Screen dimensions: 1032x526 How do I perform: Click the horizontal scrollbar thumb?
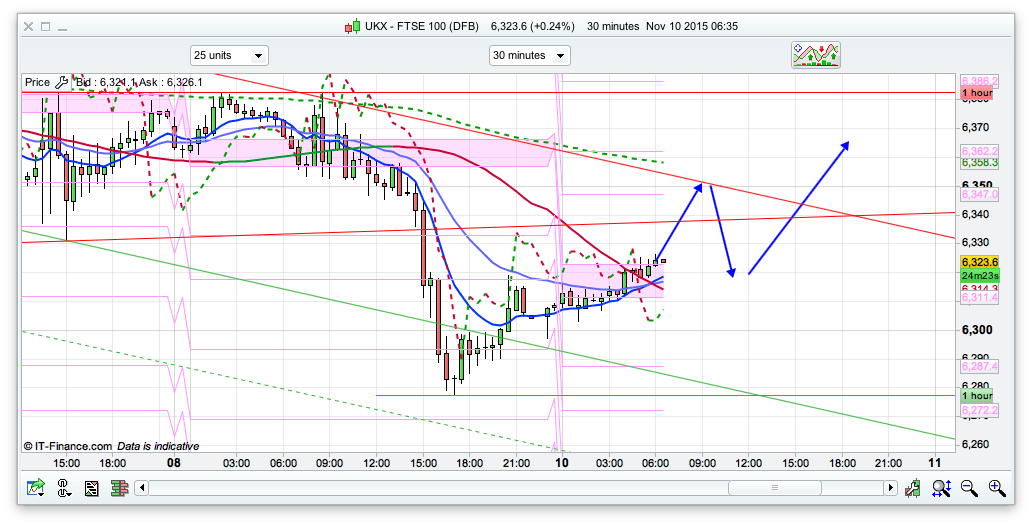click(773, 488)
